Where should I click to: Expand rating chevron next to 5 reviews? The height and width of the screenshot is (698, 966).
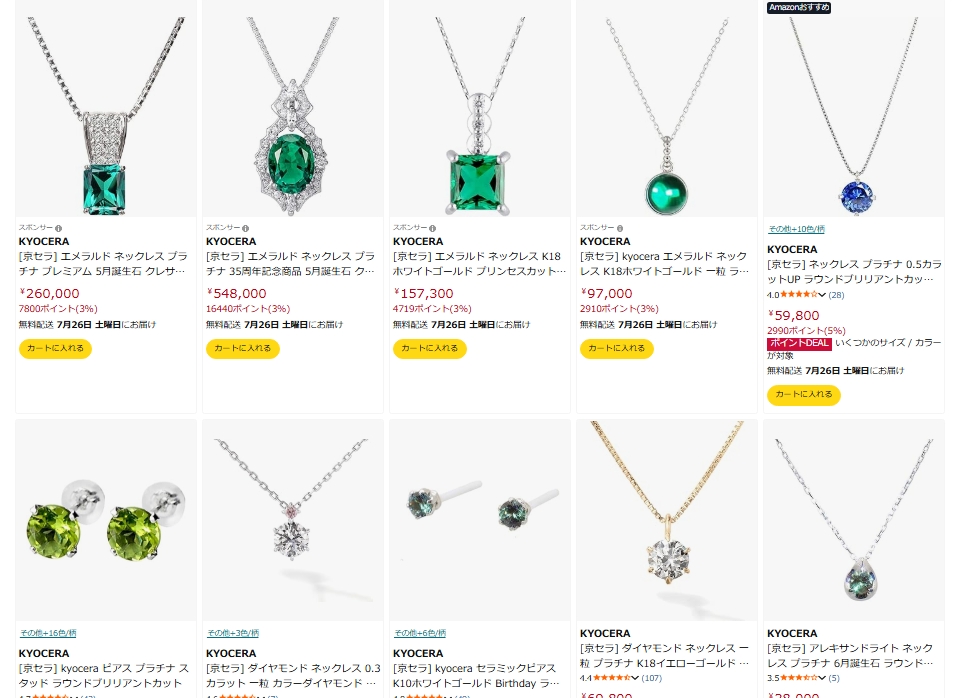822,678
